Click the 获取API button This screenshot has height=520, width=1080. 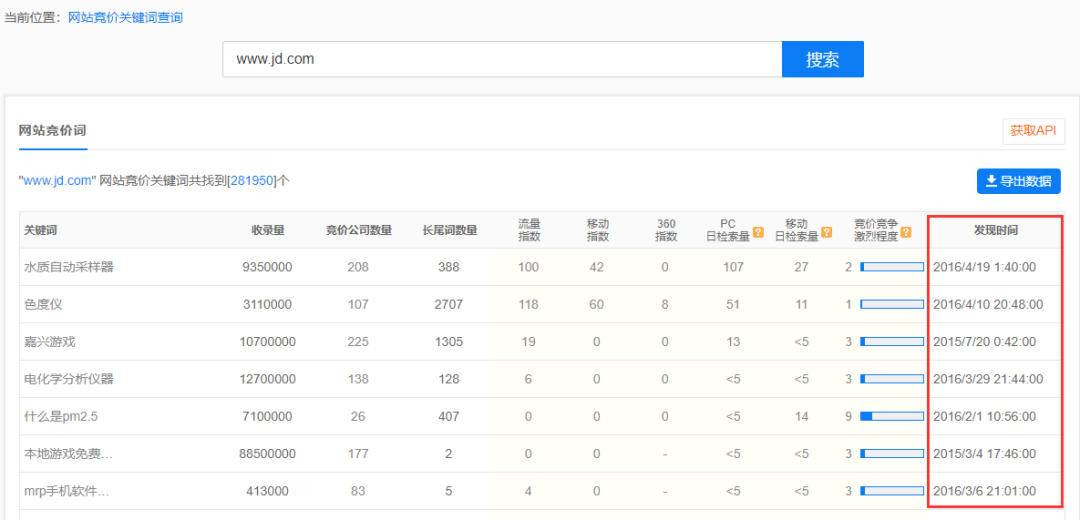coord(1033,132)
